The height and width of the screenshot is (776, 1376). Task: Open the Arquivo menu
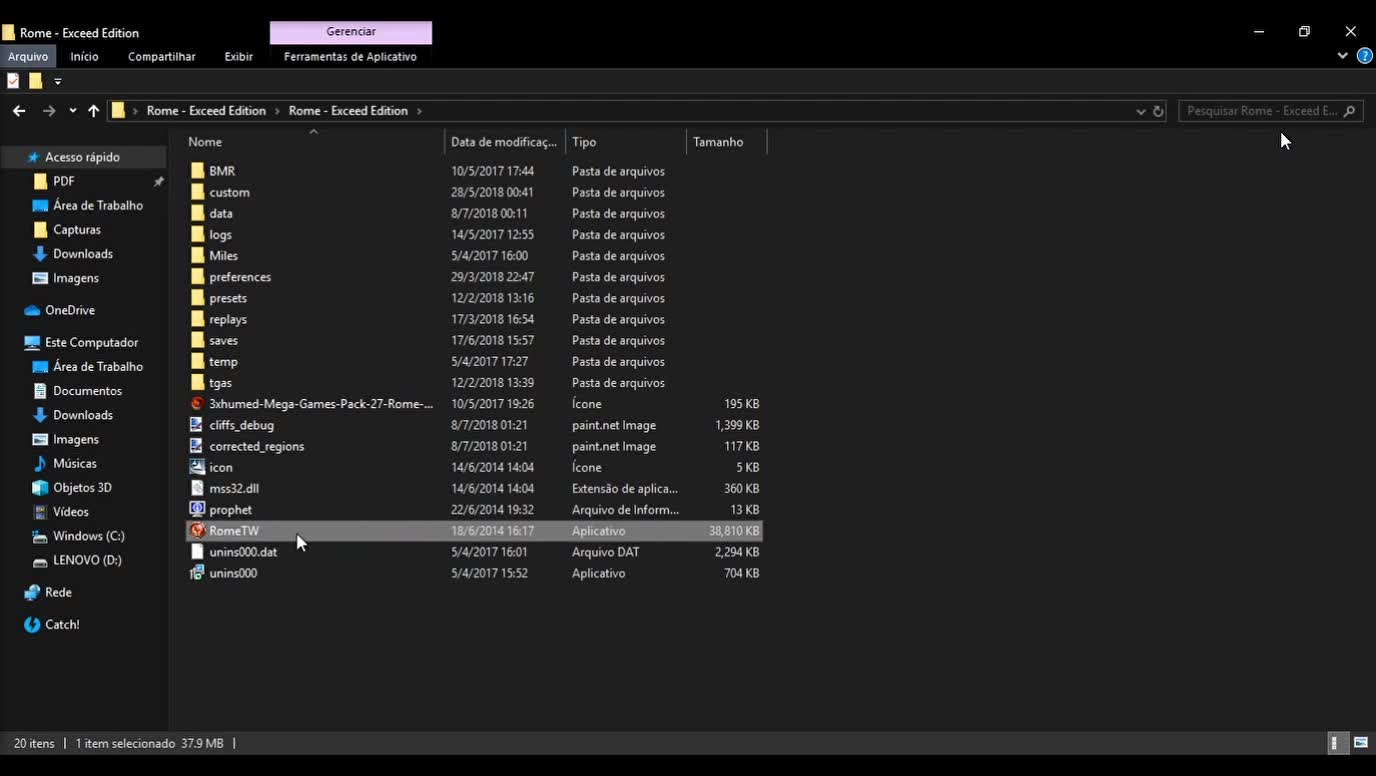(x=27, y=57)
